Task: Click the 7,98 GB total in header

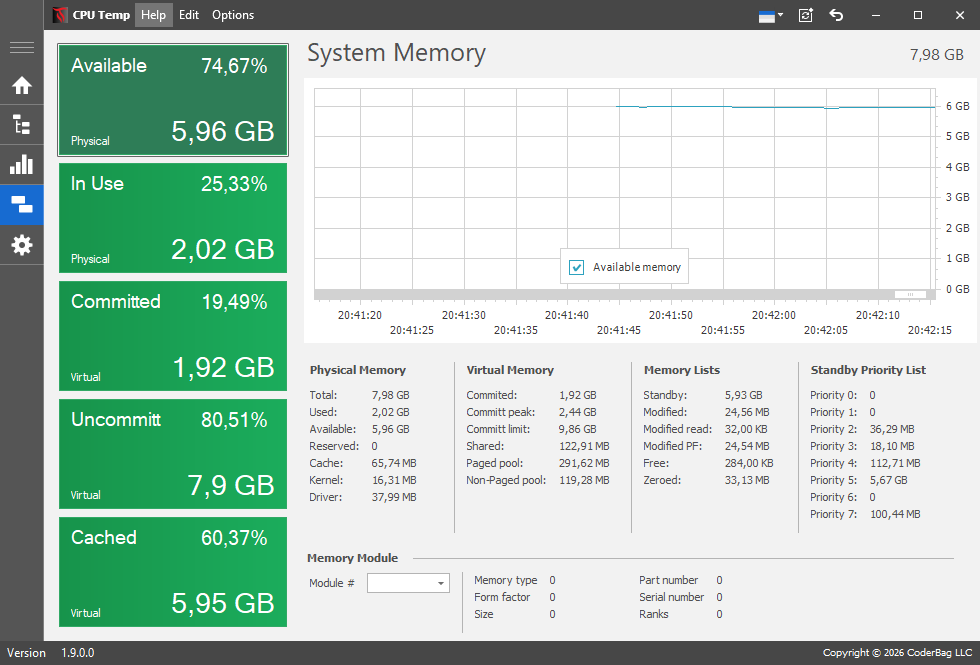Action: pyautogui.click(x=936, y=55)
